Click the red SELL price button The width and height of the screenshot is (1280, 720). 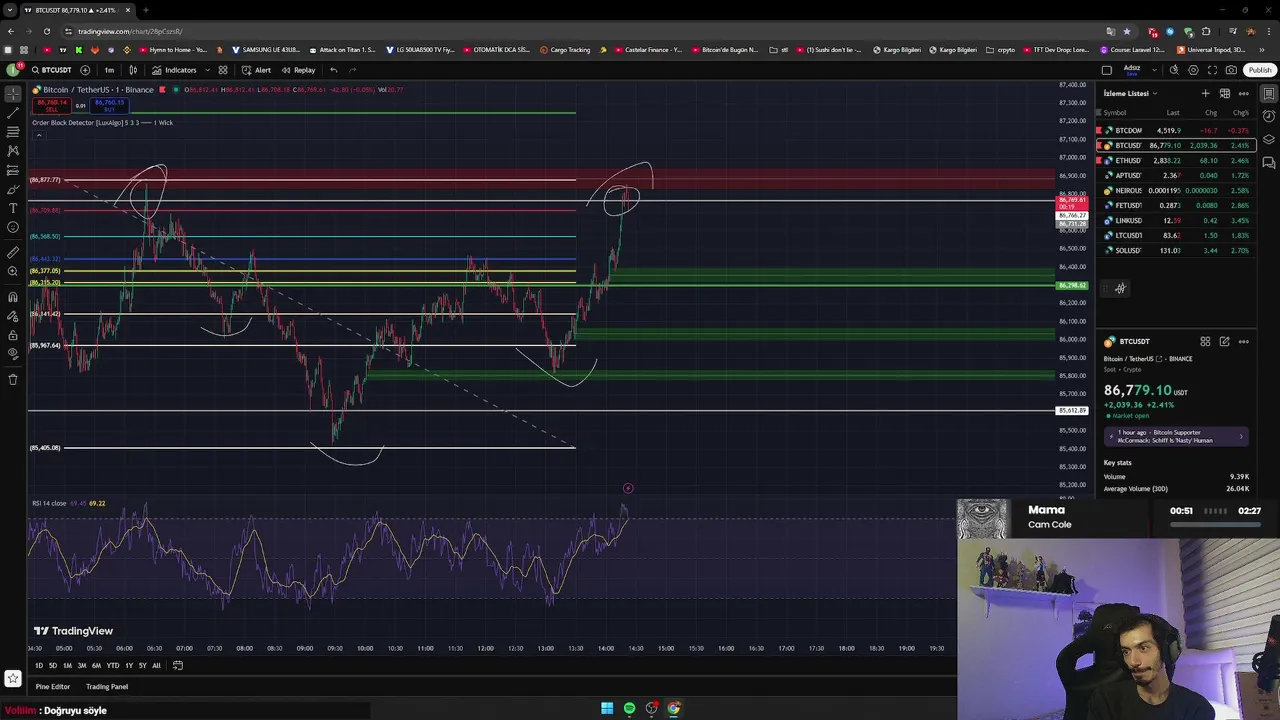click(53, 104)
